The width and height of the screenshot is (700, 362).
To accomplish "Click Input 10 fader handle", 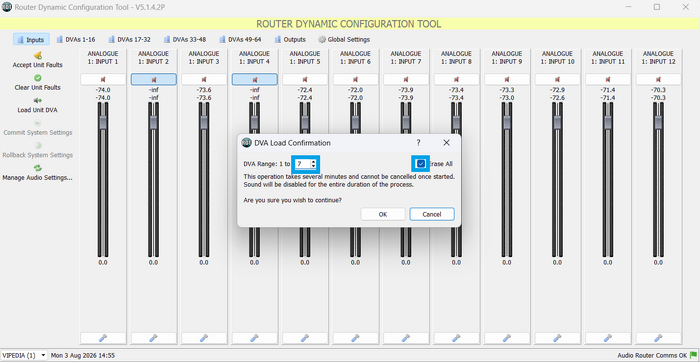I will click(557, 123).
